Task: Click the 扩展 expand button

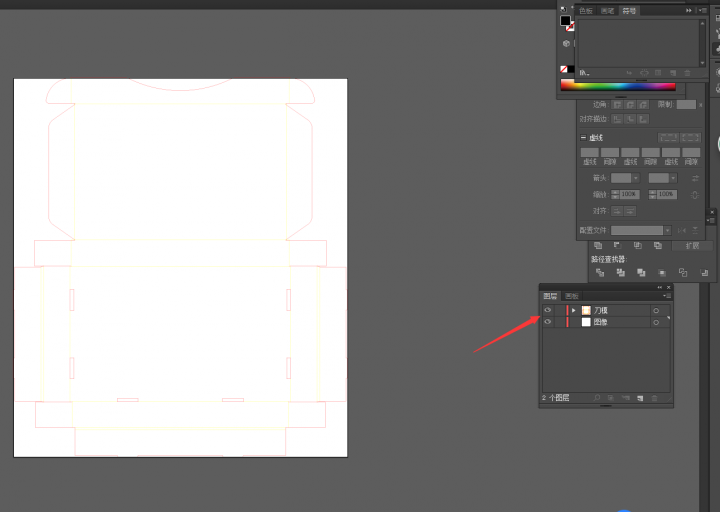Action: coord(692,245)
